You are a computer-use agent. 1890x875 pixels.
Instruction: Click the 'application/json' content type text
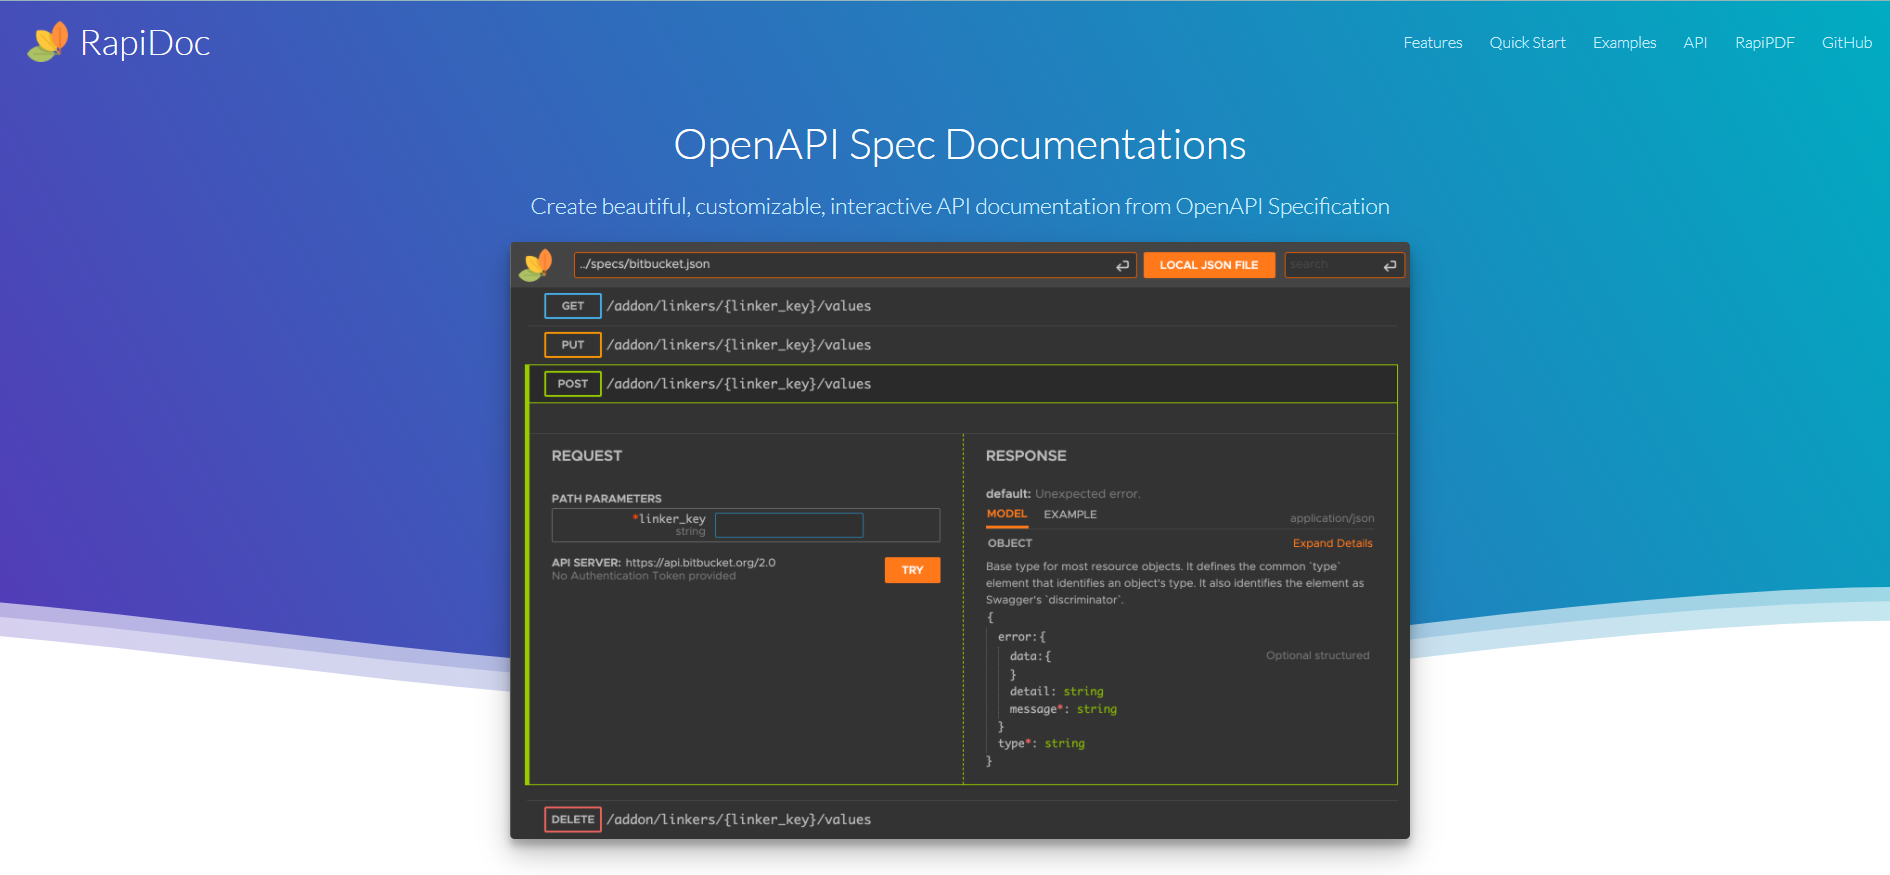click(1332, 518)
